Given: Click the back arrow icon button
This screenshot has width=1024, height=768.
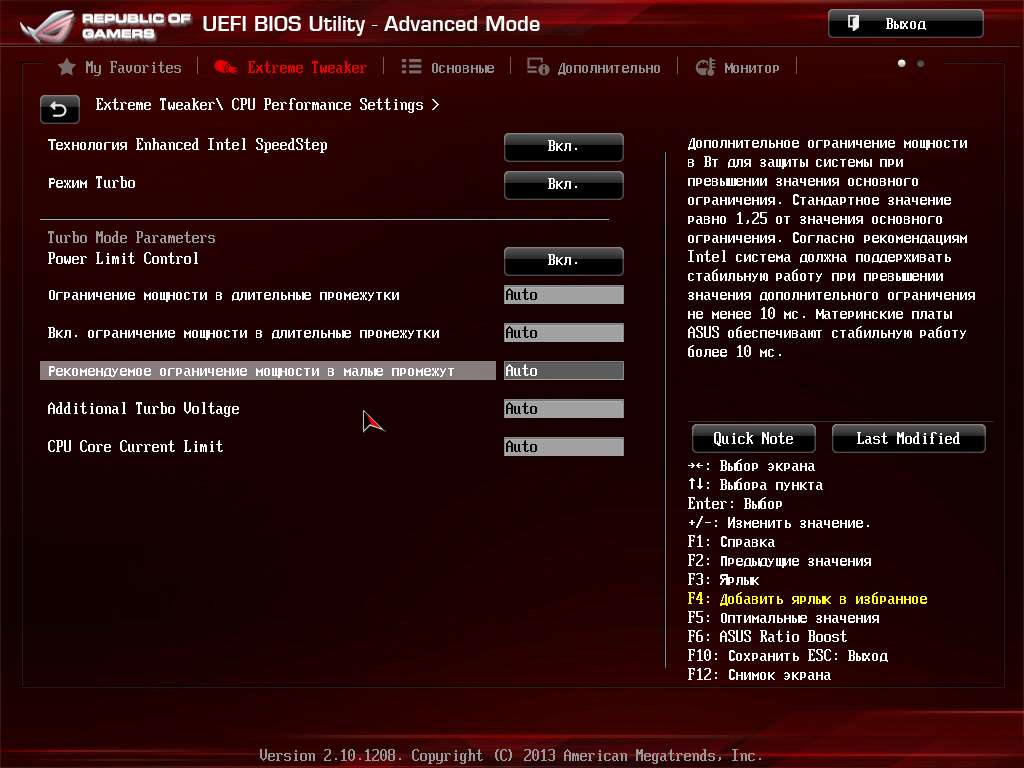Looking at the screenshot, I should pos(59,109).
